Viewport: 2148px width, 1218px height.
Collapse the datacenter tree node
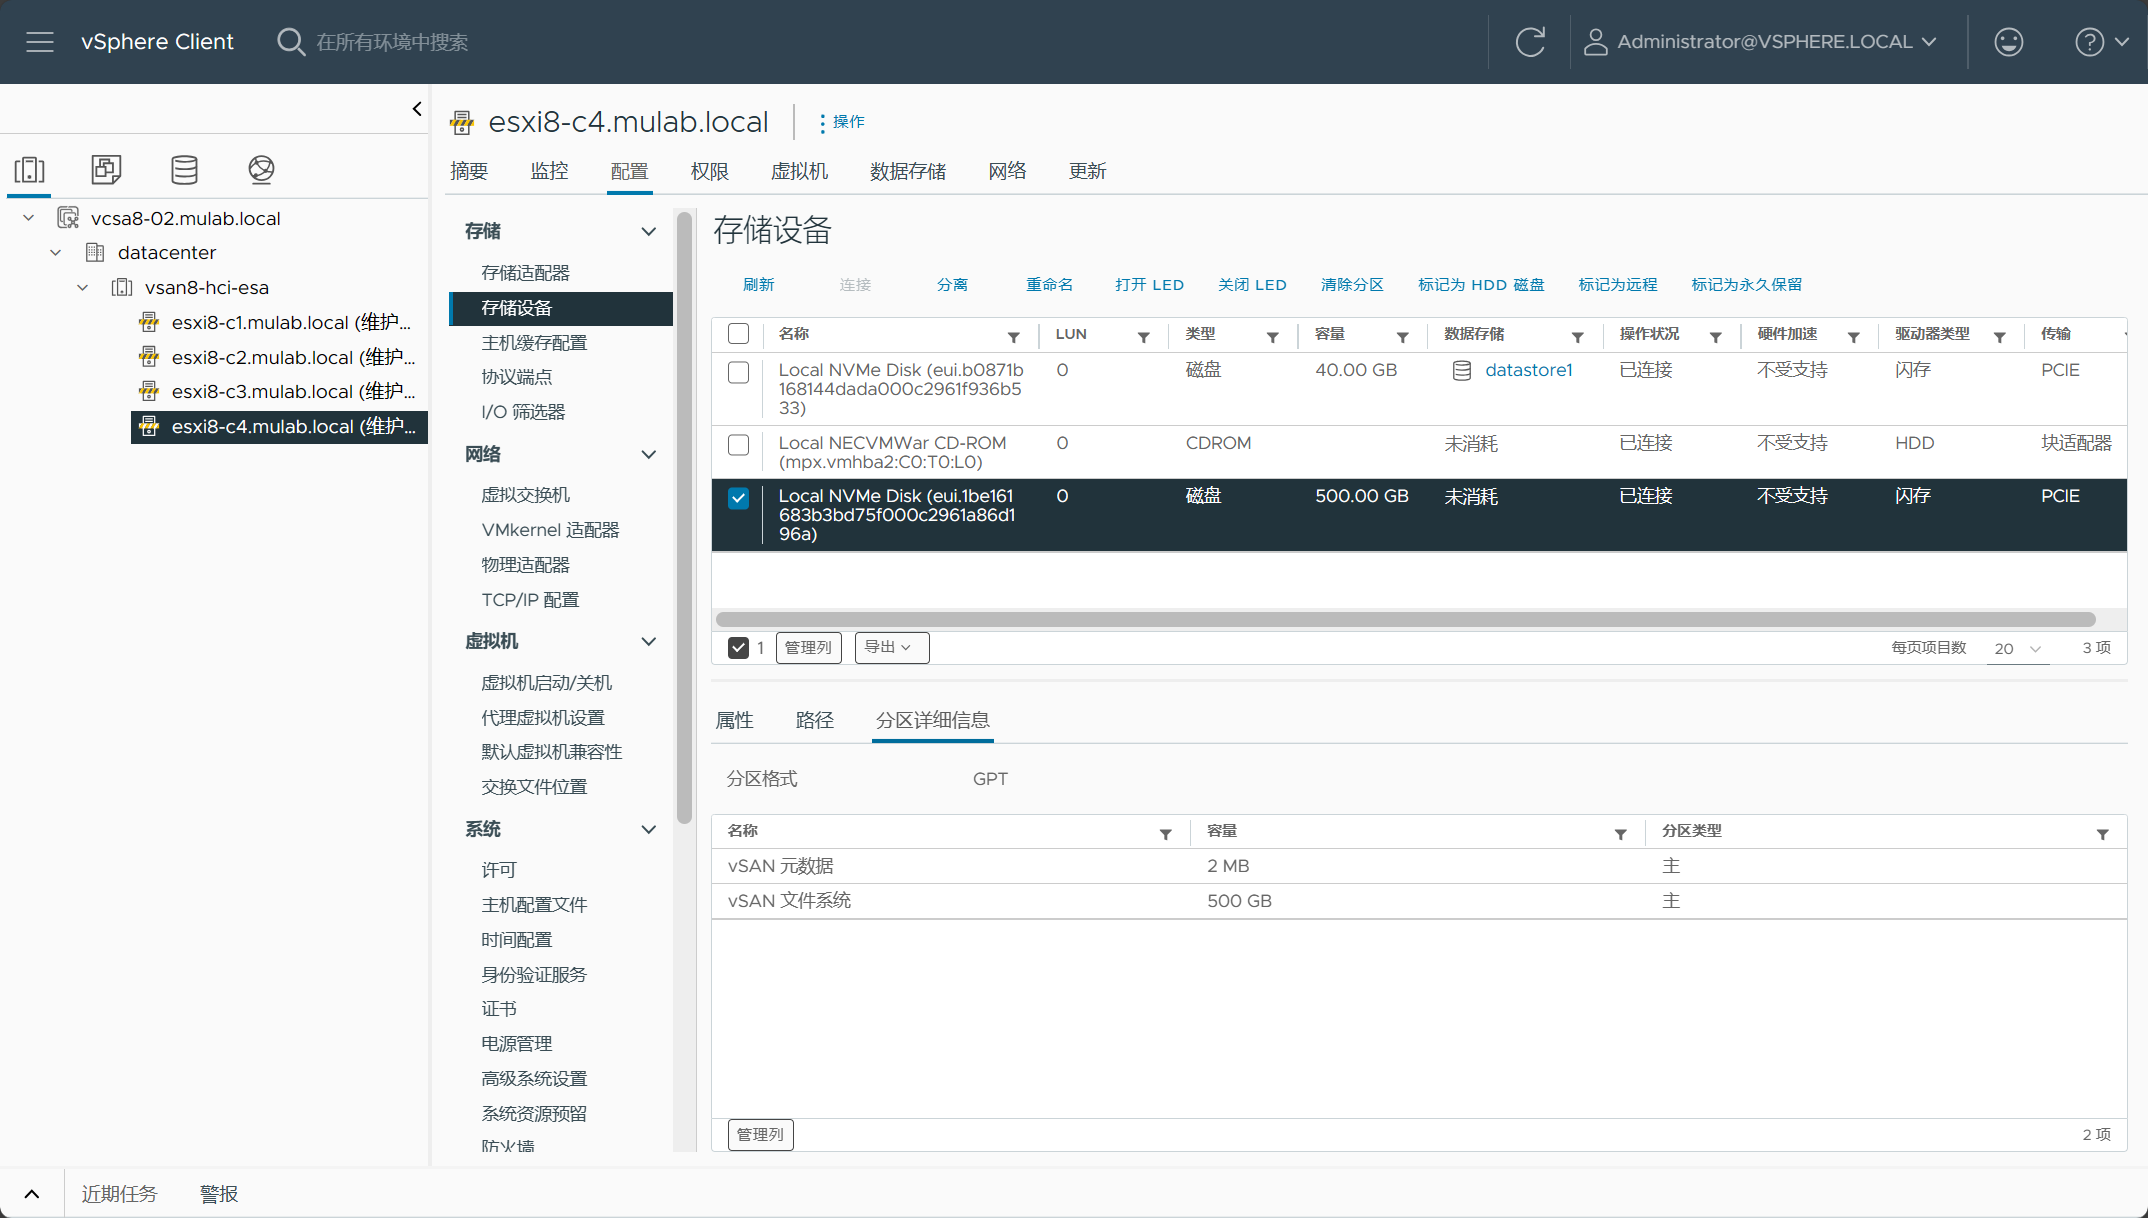click(x=56, y=253)
